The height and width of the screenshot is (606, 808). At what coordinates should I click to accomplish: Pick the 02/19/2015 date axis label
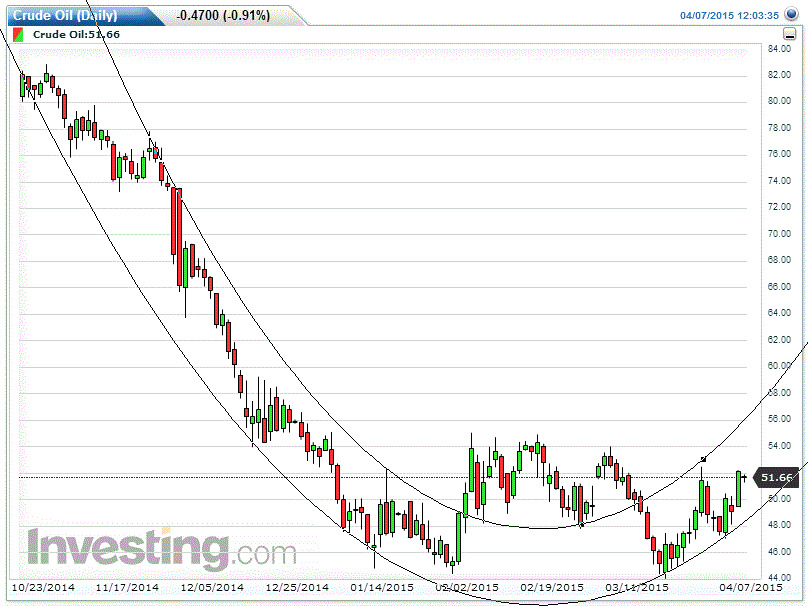[x=555, y=588]
